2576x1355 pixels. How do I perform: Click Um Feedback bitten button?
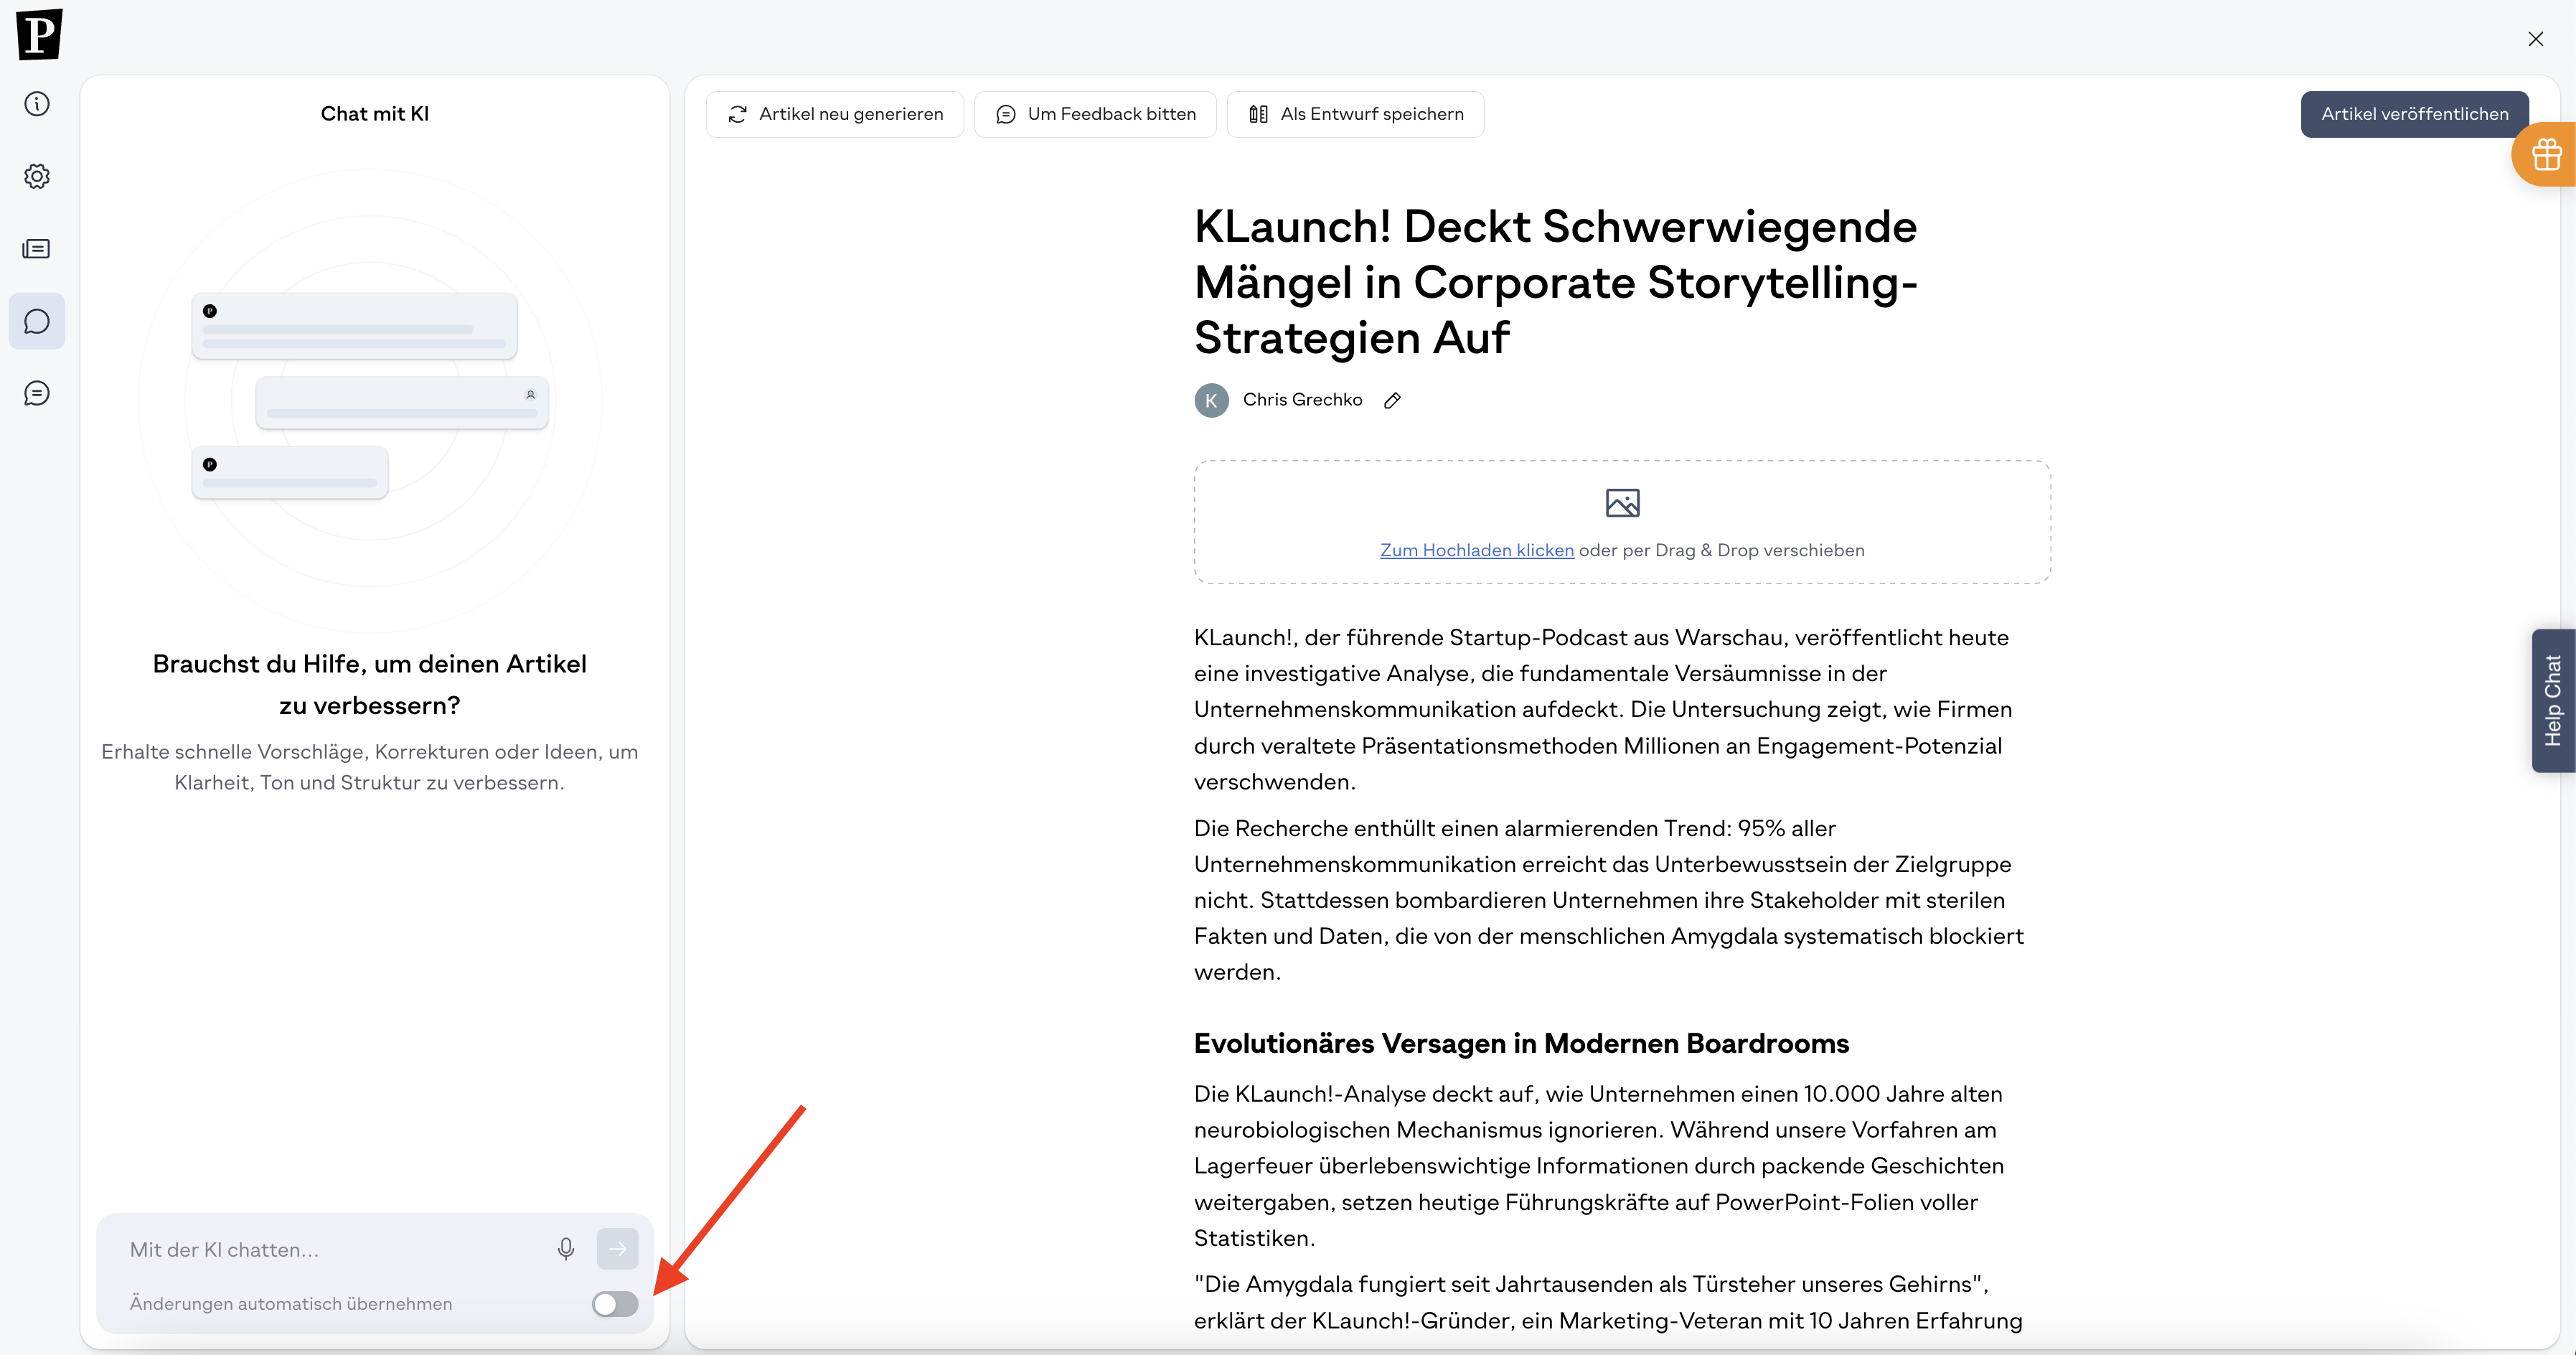1095,114
